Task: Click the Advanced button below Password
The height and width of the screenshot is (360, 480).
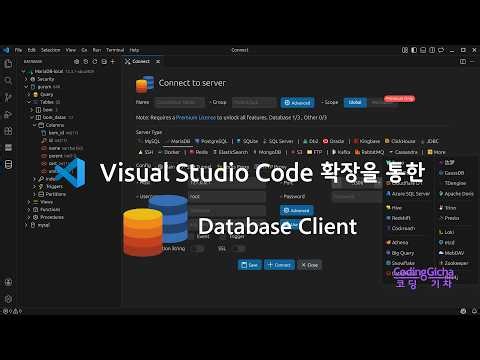Action: coord(297,210)
